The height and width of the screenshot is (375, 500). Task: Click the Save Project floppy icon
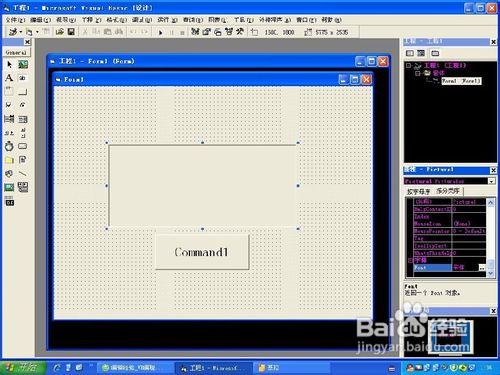[71, 32]
